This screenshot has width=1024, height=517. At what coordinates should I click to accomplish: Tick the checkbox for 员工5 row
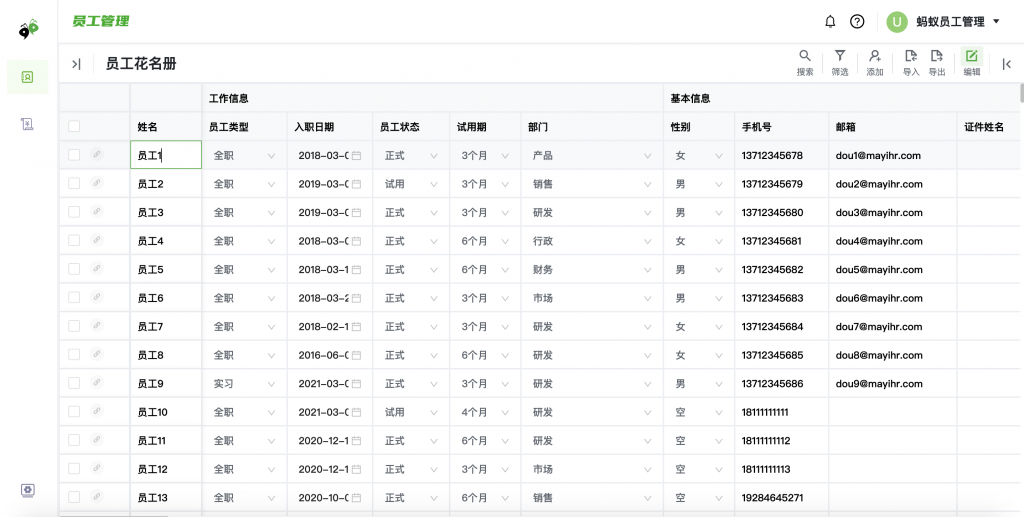[74, 270]
